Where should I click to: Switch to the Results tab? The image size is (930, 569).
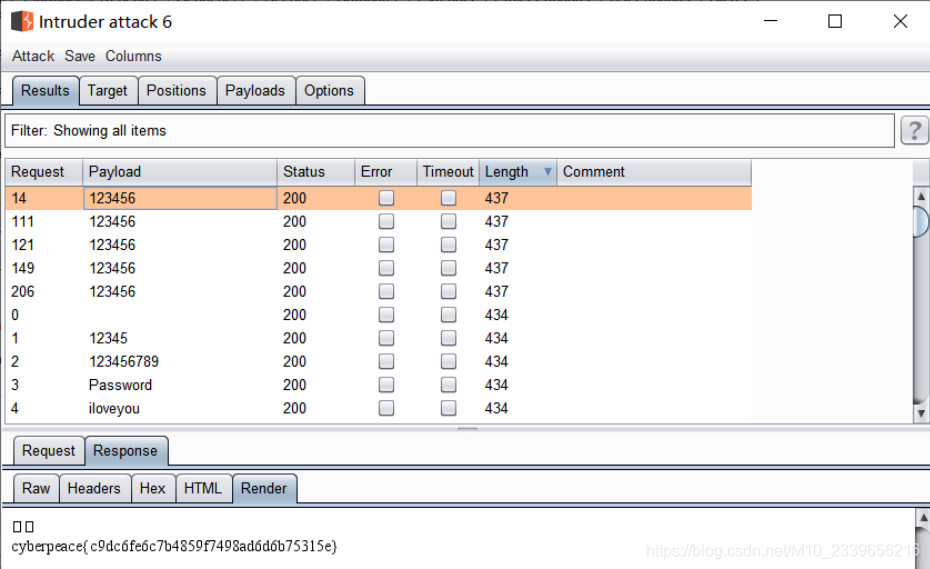coord(45,91)
